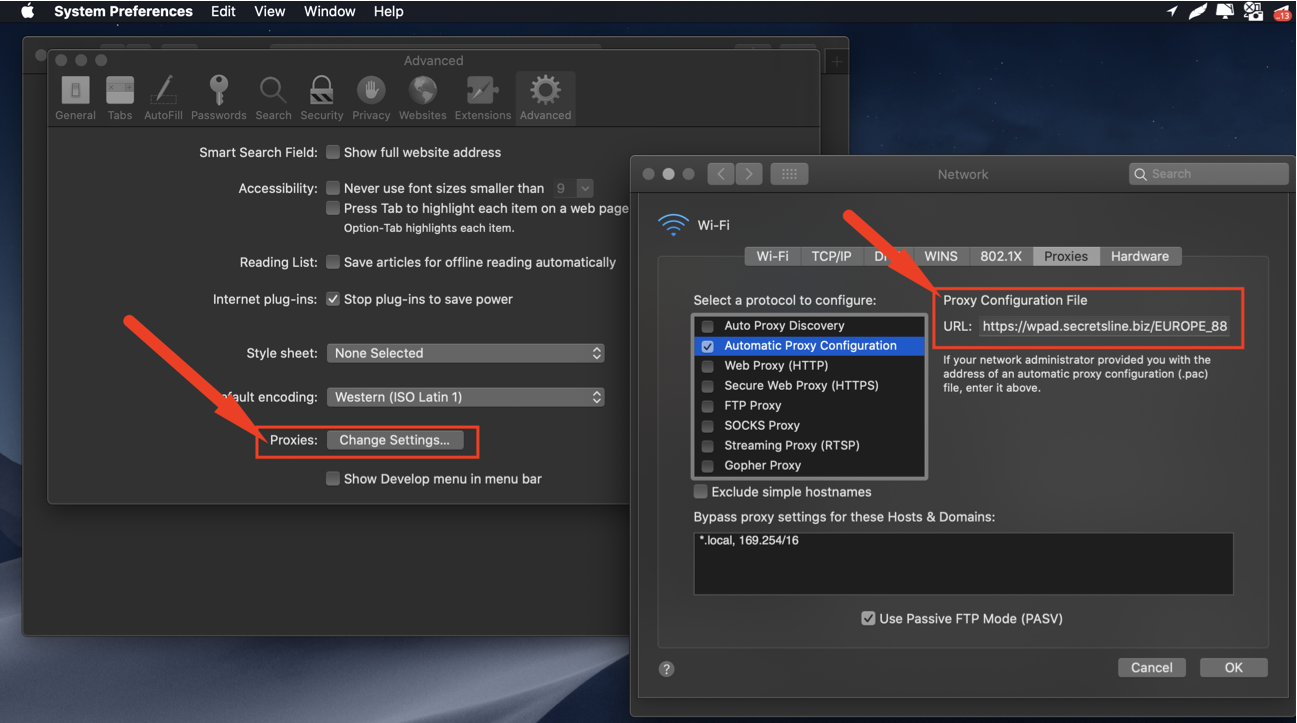Enable Show Develop menu in menu bar
The image size is (1297, 723).
[333, 479]
